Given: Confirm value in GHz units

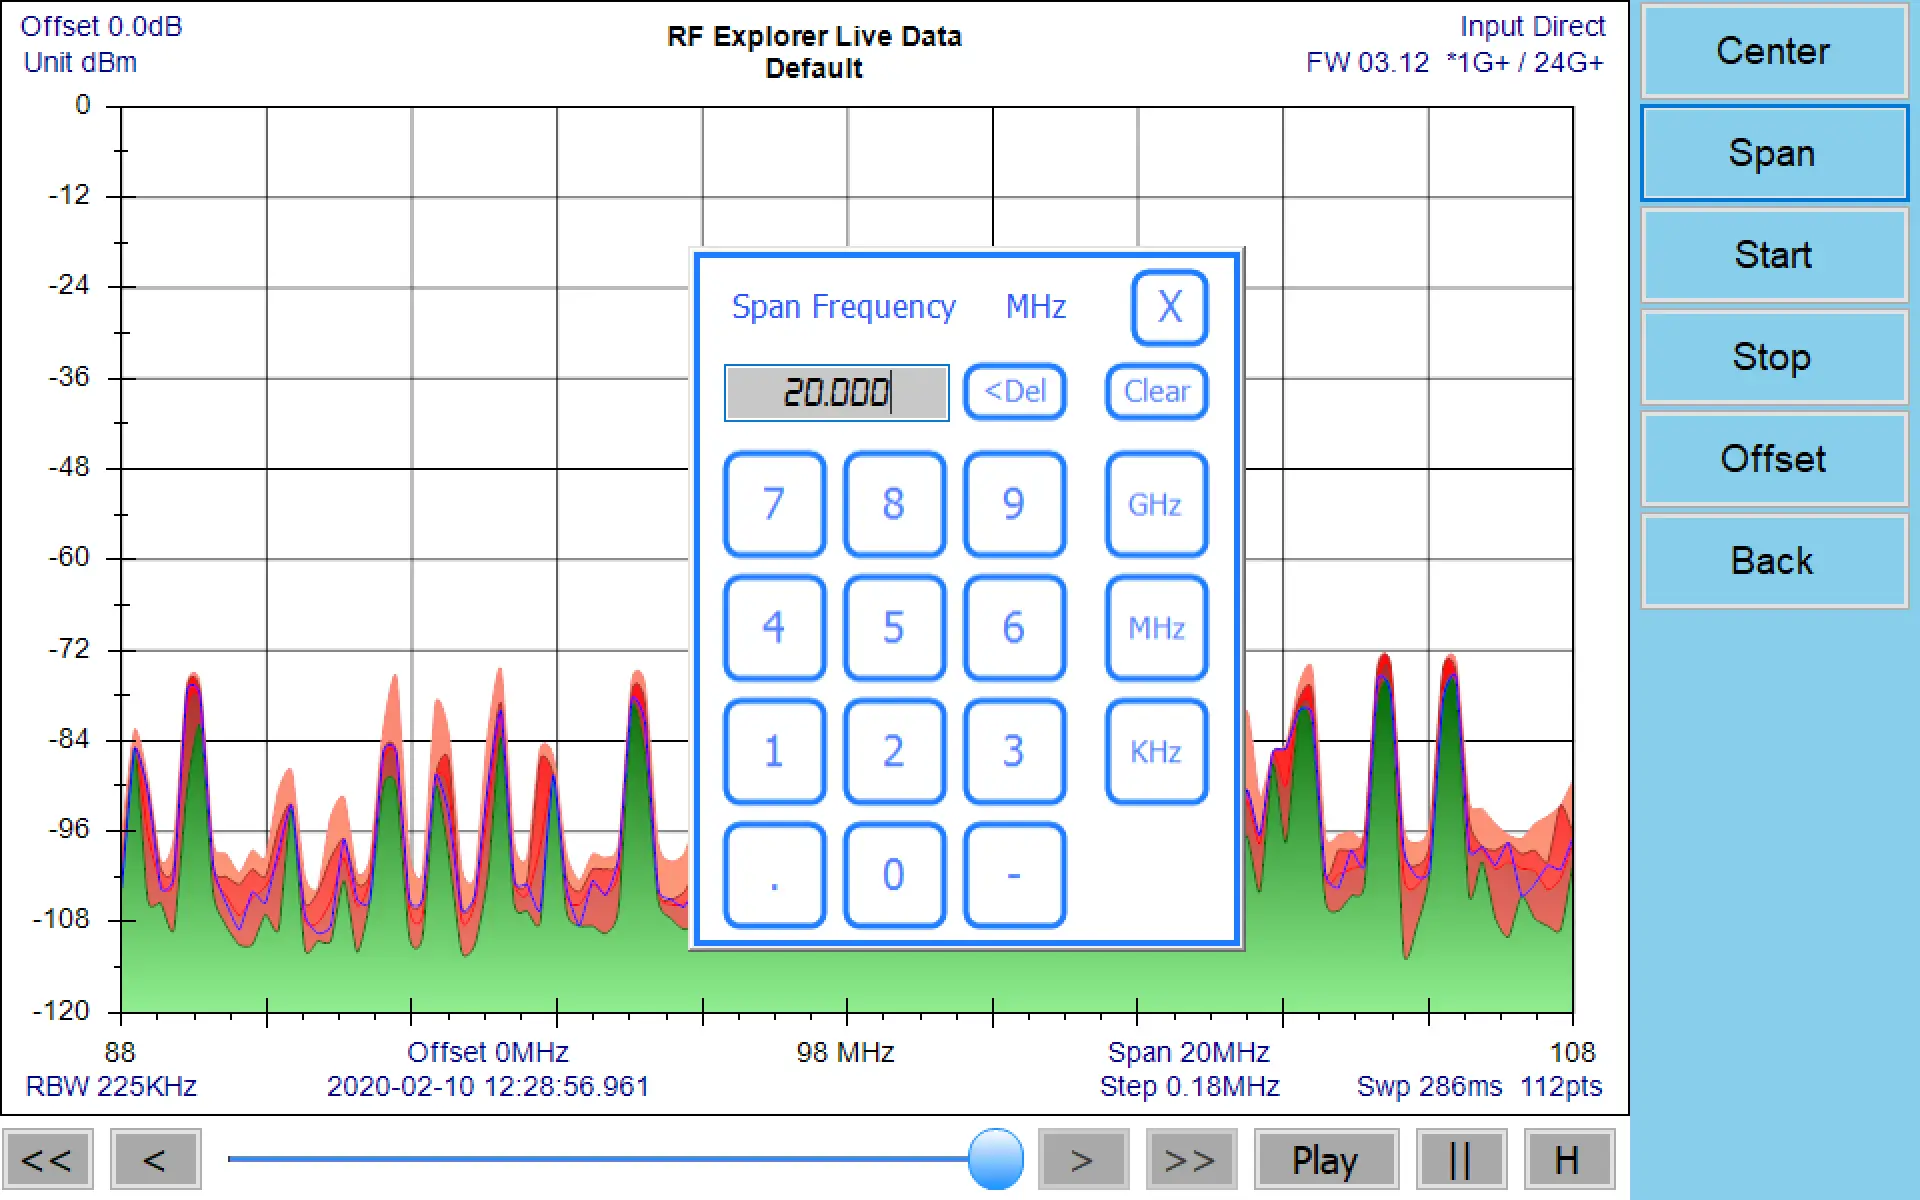Looking at the screenshot, I should tap(1156, 504).
